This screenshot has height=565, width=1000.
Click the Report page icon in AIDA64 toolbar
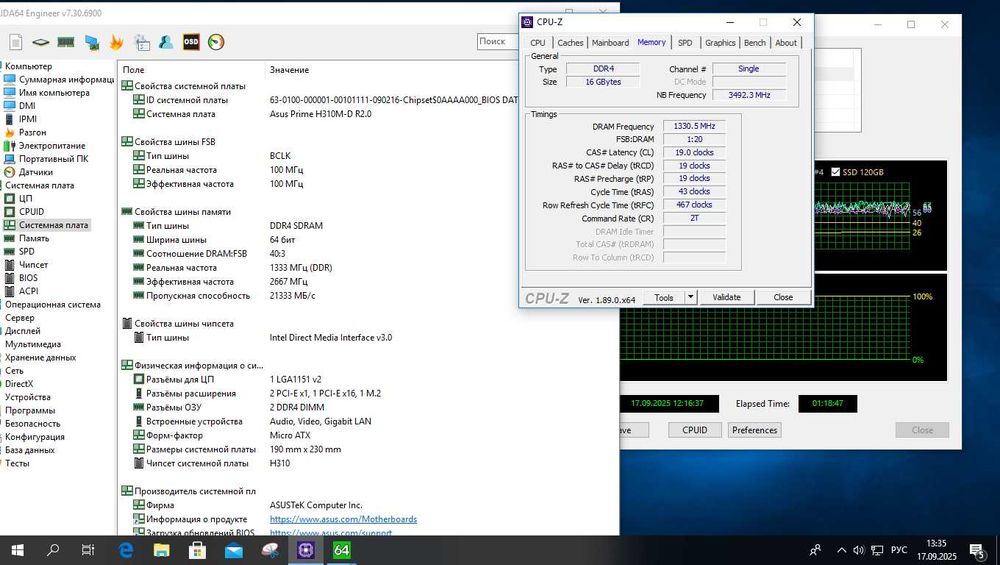click(x=16, y=42)
